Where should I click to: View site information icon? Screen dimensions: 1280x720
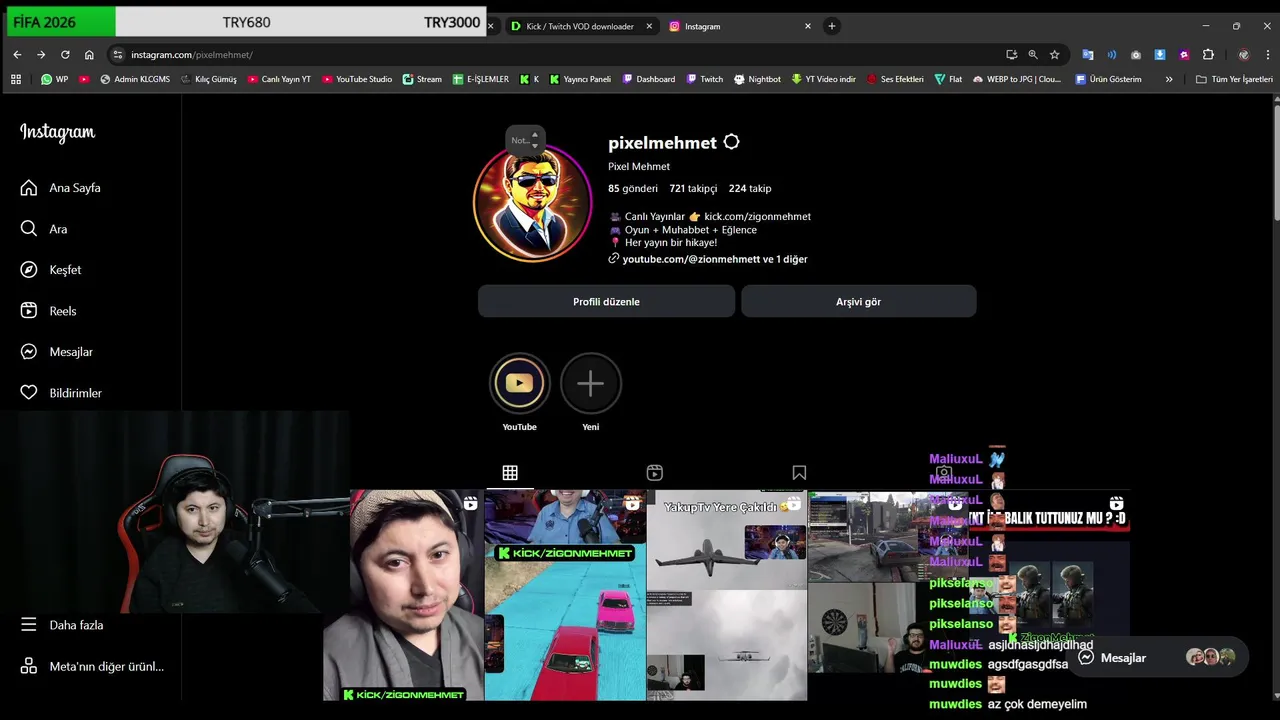[x=118, y=55]
